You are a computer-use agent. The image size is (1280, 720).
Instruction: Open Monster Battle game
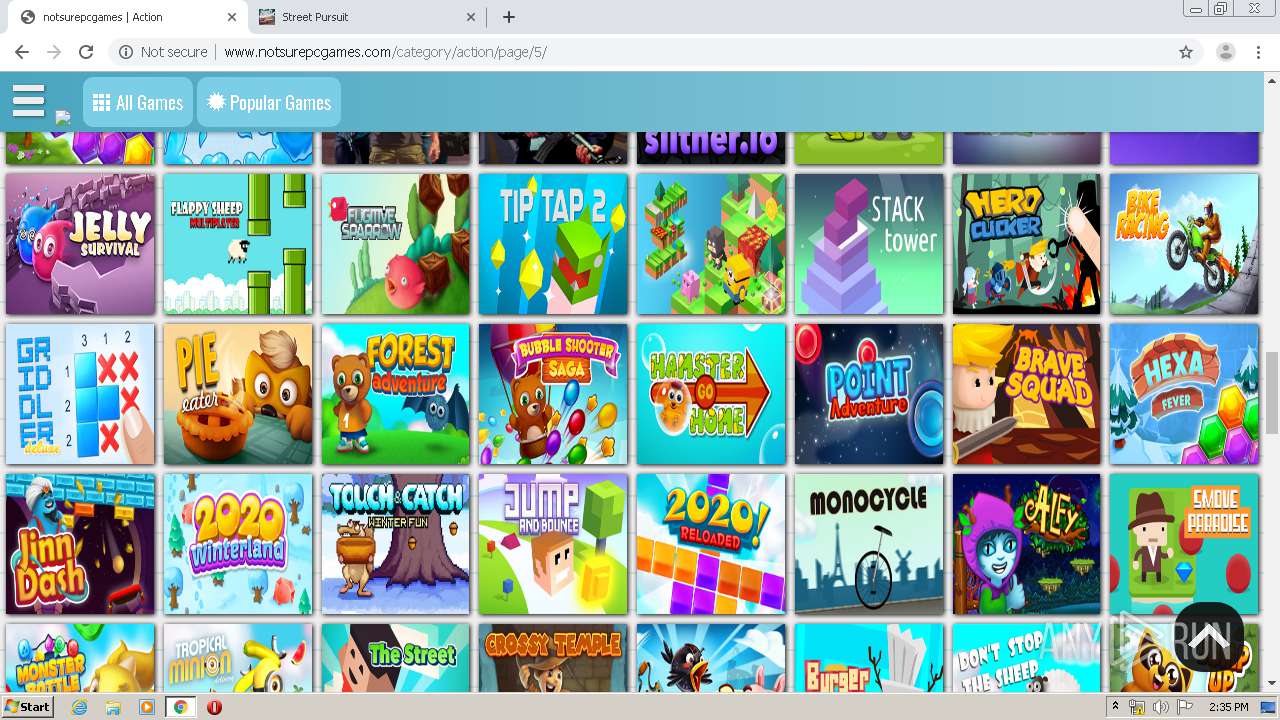[80, 658]
